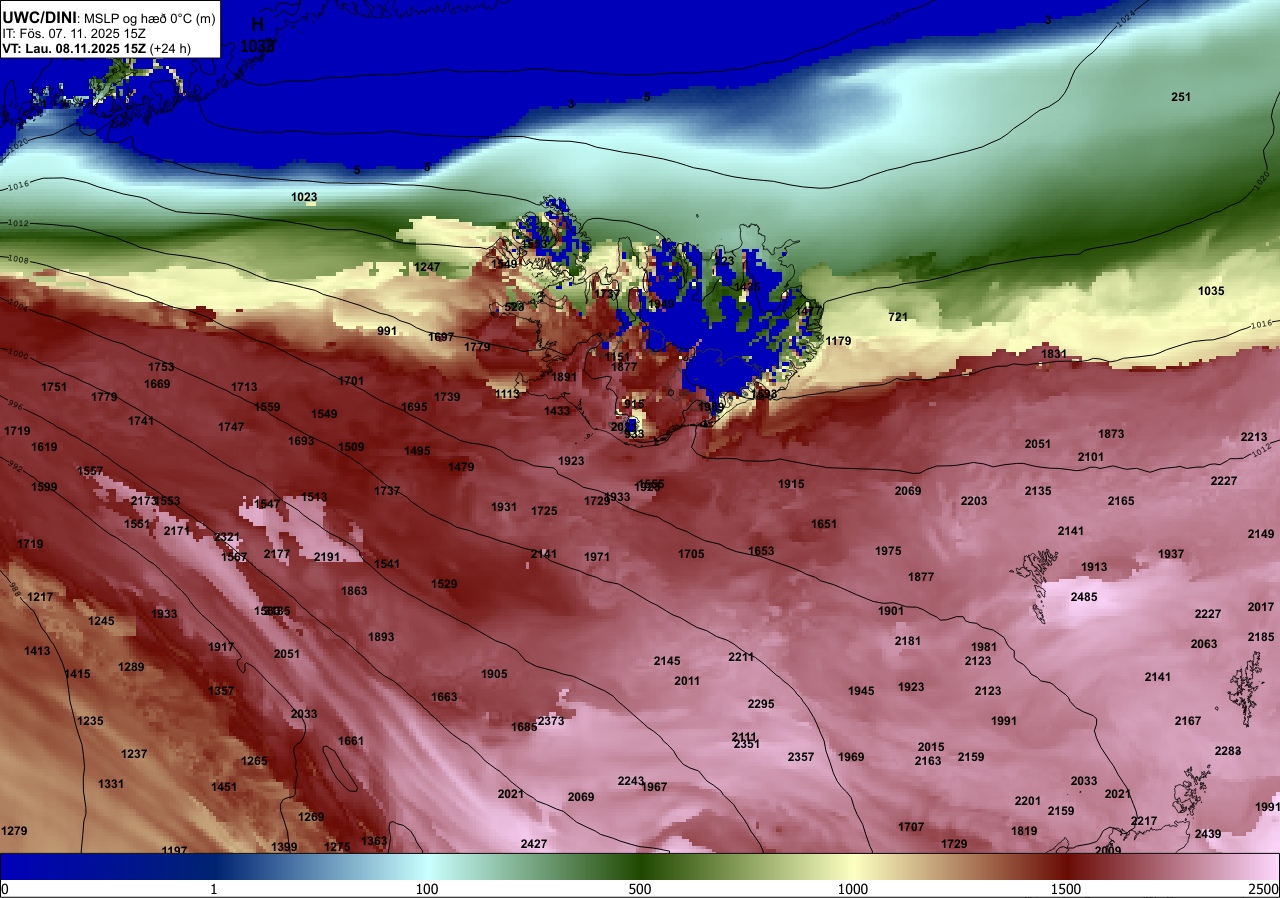Click the 2373 height value
The image size is (1280, 898).
pos(551,721)
